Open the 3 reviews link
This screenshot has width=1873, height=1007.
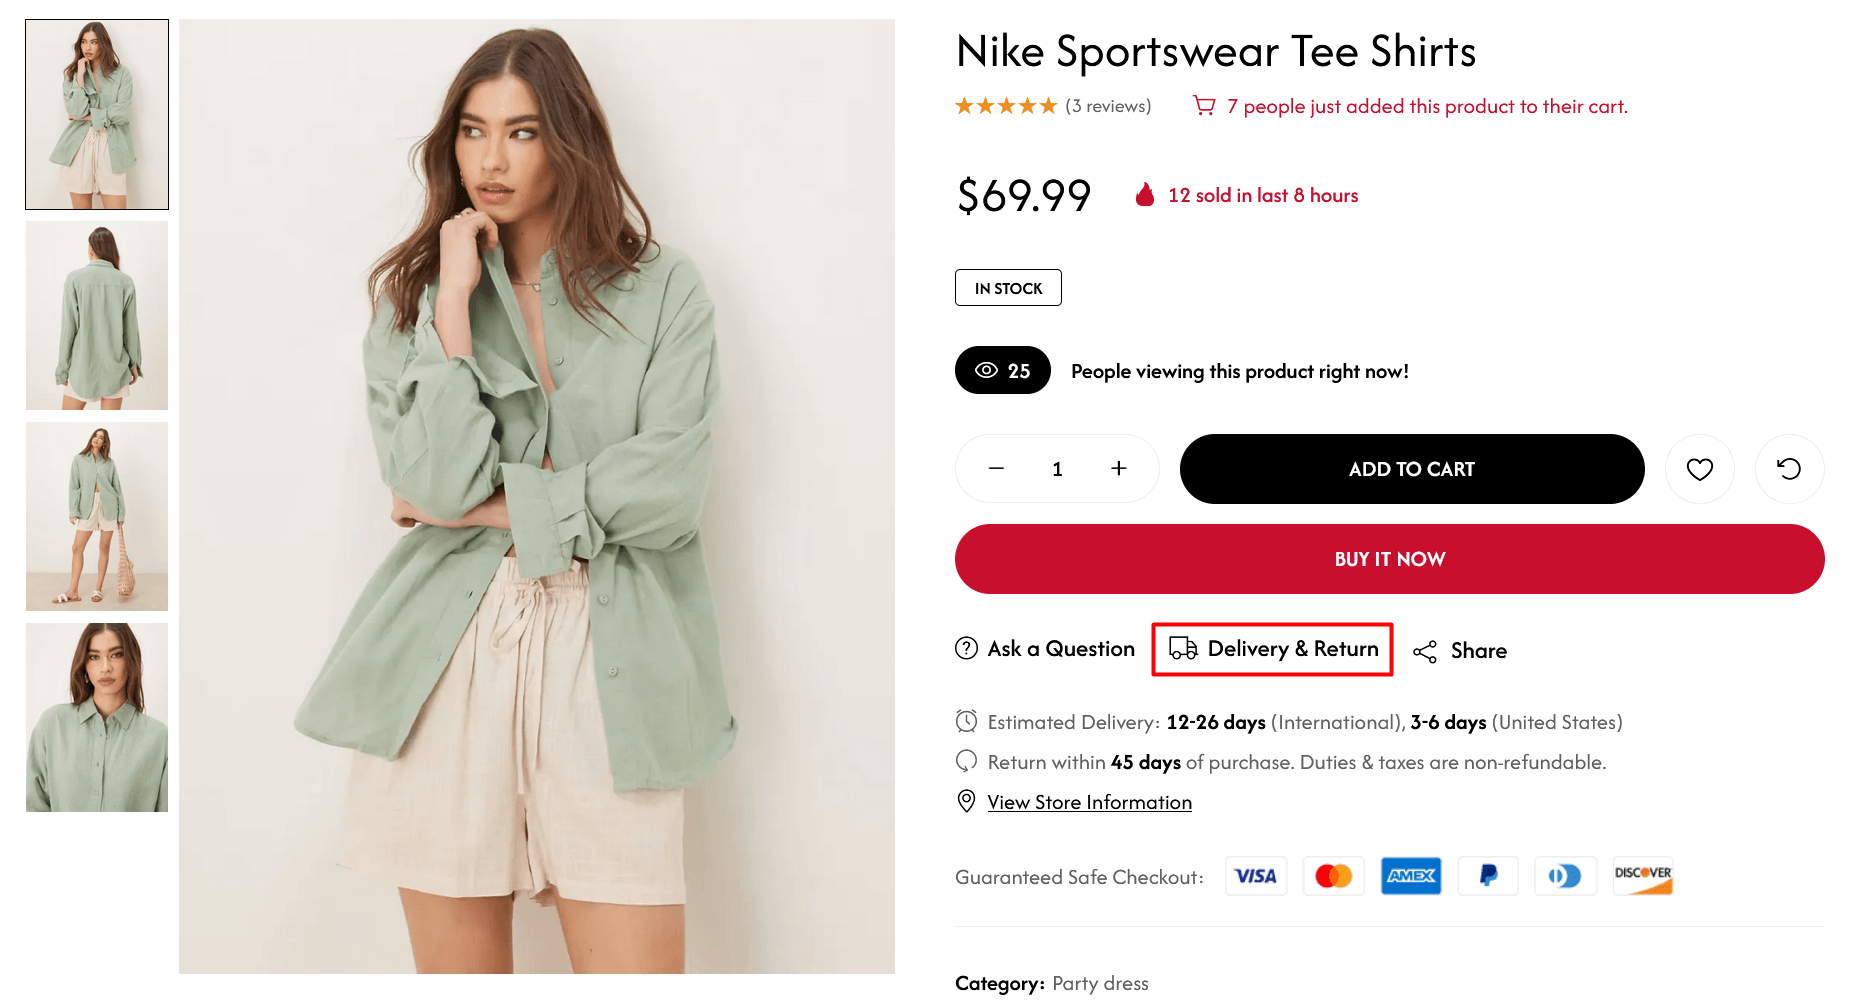[1108, 106]
